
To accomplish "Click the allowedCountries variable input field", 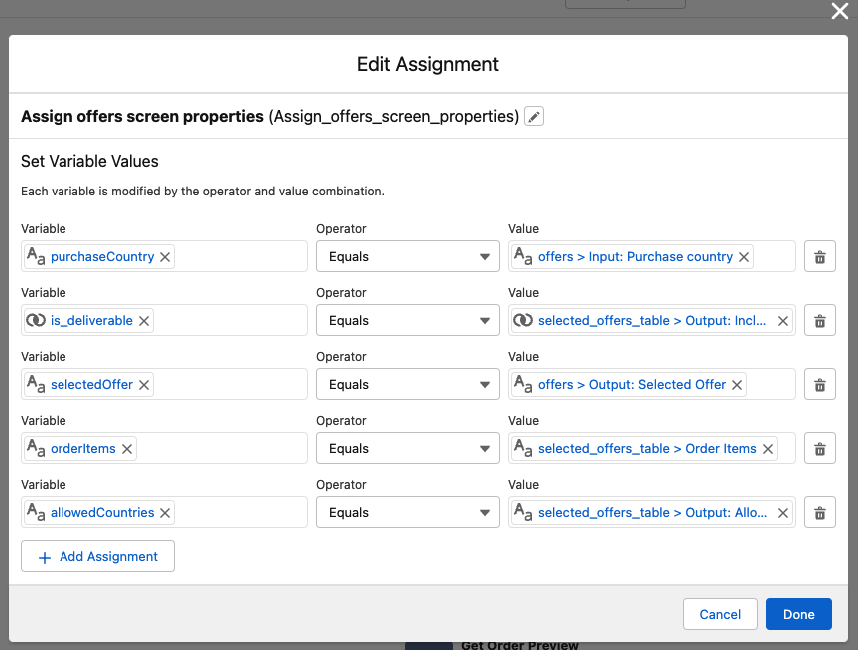I will coord(240,513).
